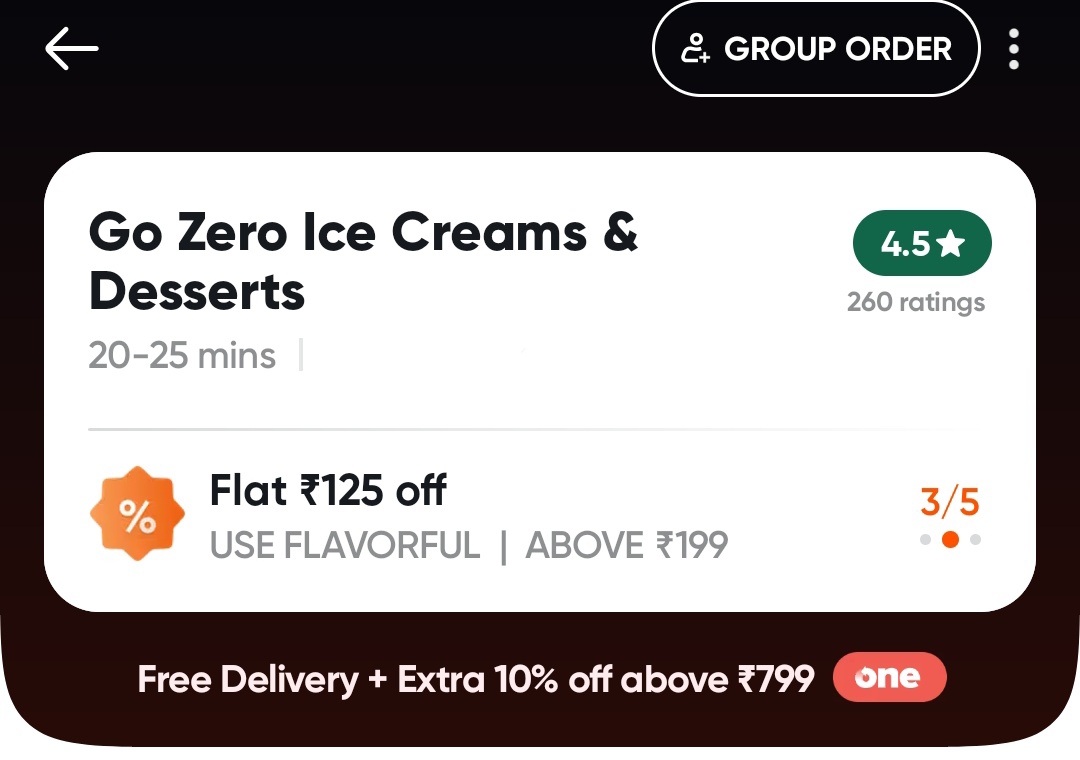The width and height of the screenshot is (1080, 760).
Task: Click the orange percent offer icon
Action: [137, 515]
